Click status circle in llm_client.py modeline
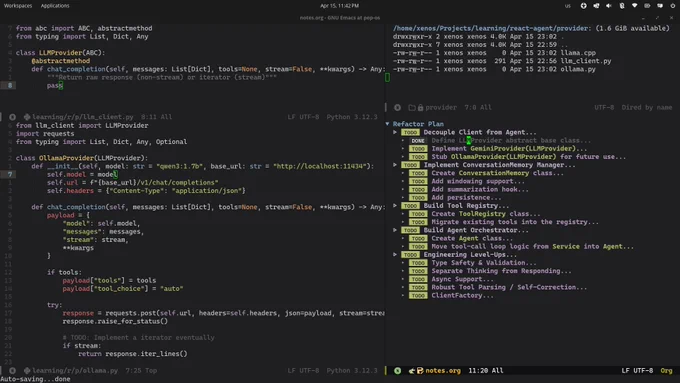Viewport: 680px width, 383px height. pos(13,117)
